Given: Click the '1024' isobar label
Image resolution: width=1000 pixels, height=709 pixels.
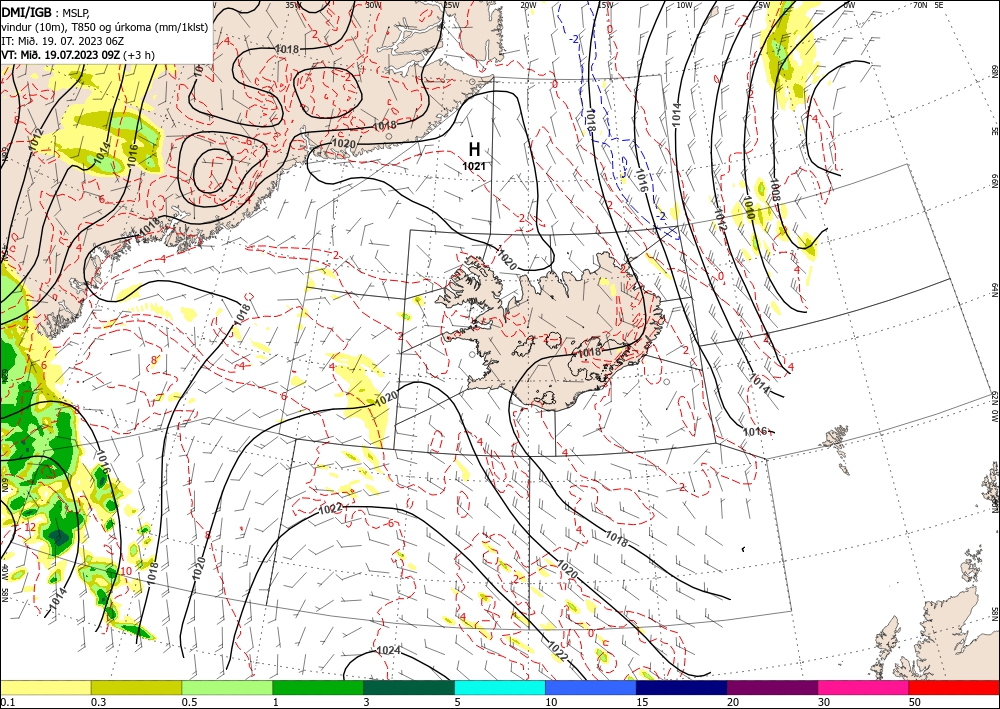Looking at the screenshot, I should tap(388, 650).
